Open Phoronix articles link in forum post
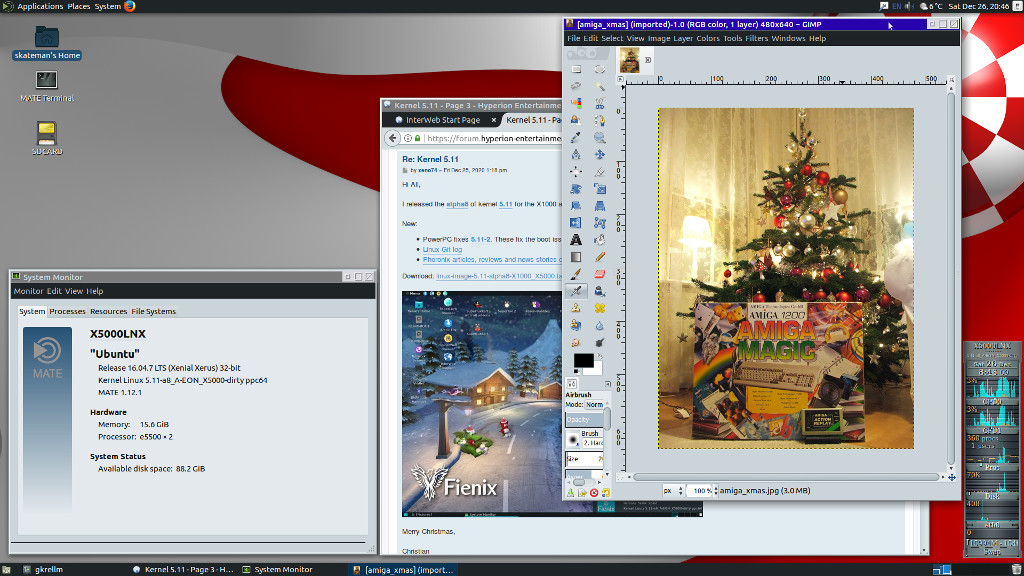 pos(491,260)
